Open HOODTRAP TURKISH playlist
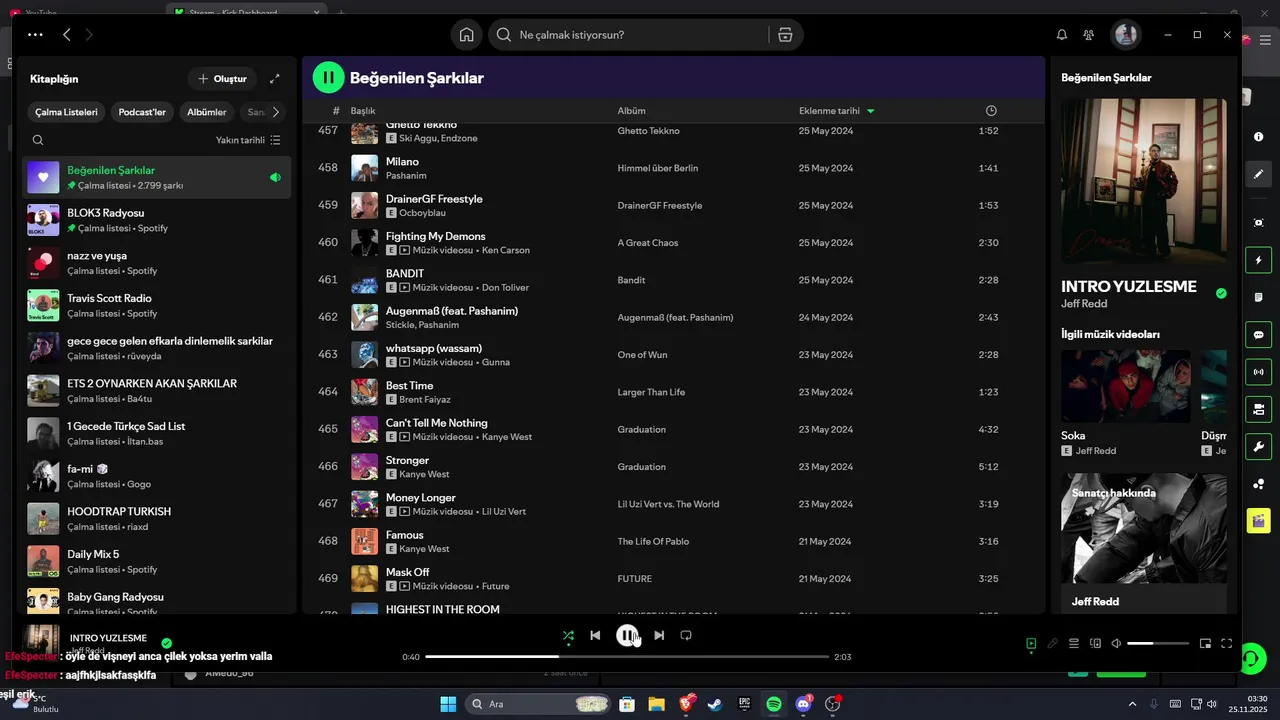Image resolution: width=1280 pixels, height=720 pixels. [x=157, y=518]
